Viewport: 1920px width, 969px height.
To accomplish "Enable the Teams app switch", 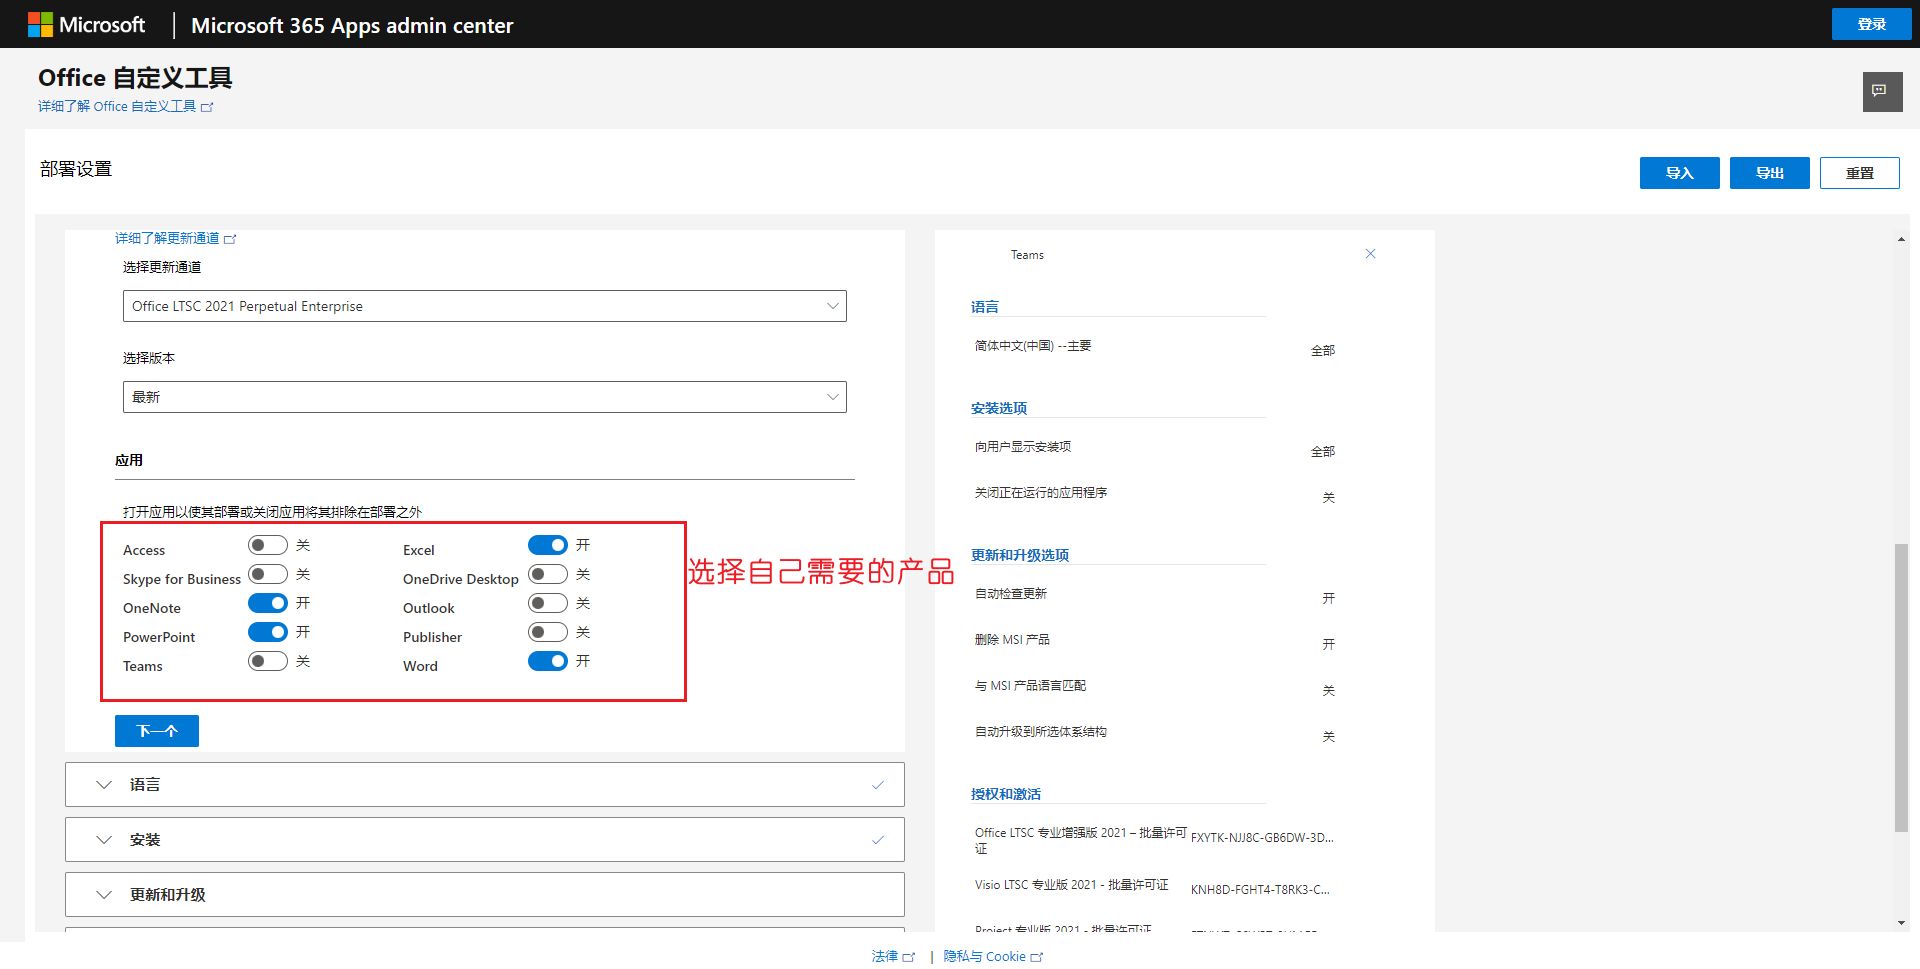I will 267,661.
